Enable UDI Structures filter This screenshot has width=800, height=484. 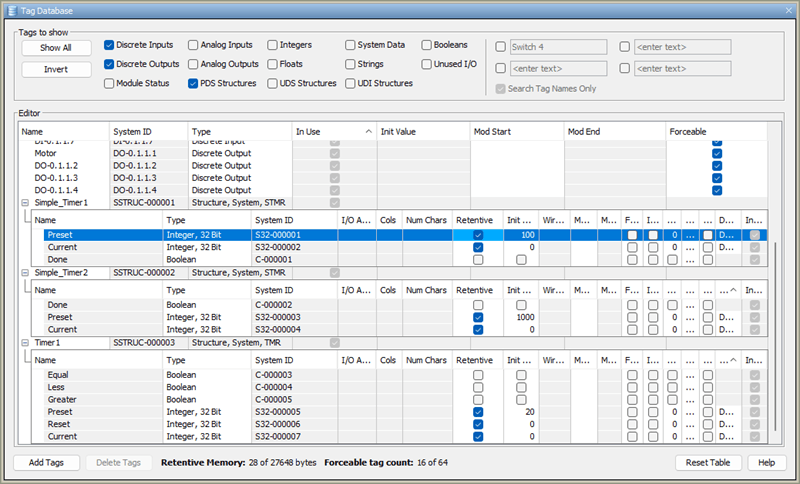point(350,83)
